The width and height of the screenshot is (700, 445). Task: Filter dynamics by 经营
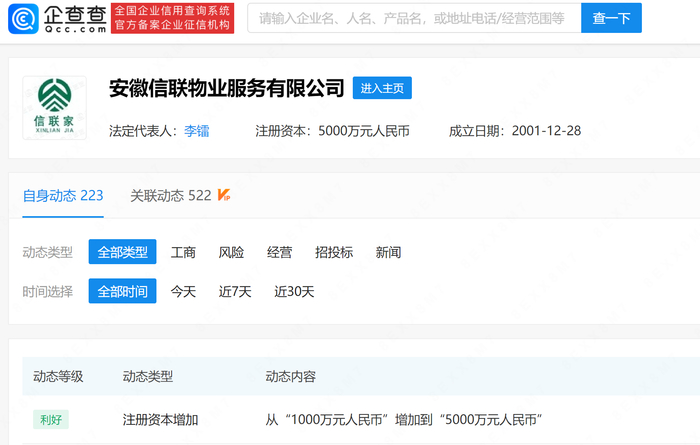pos(279,252)
